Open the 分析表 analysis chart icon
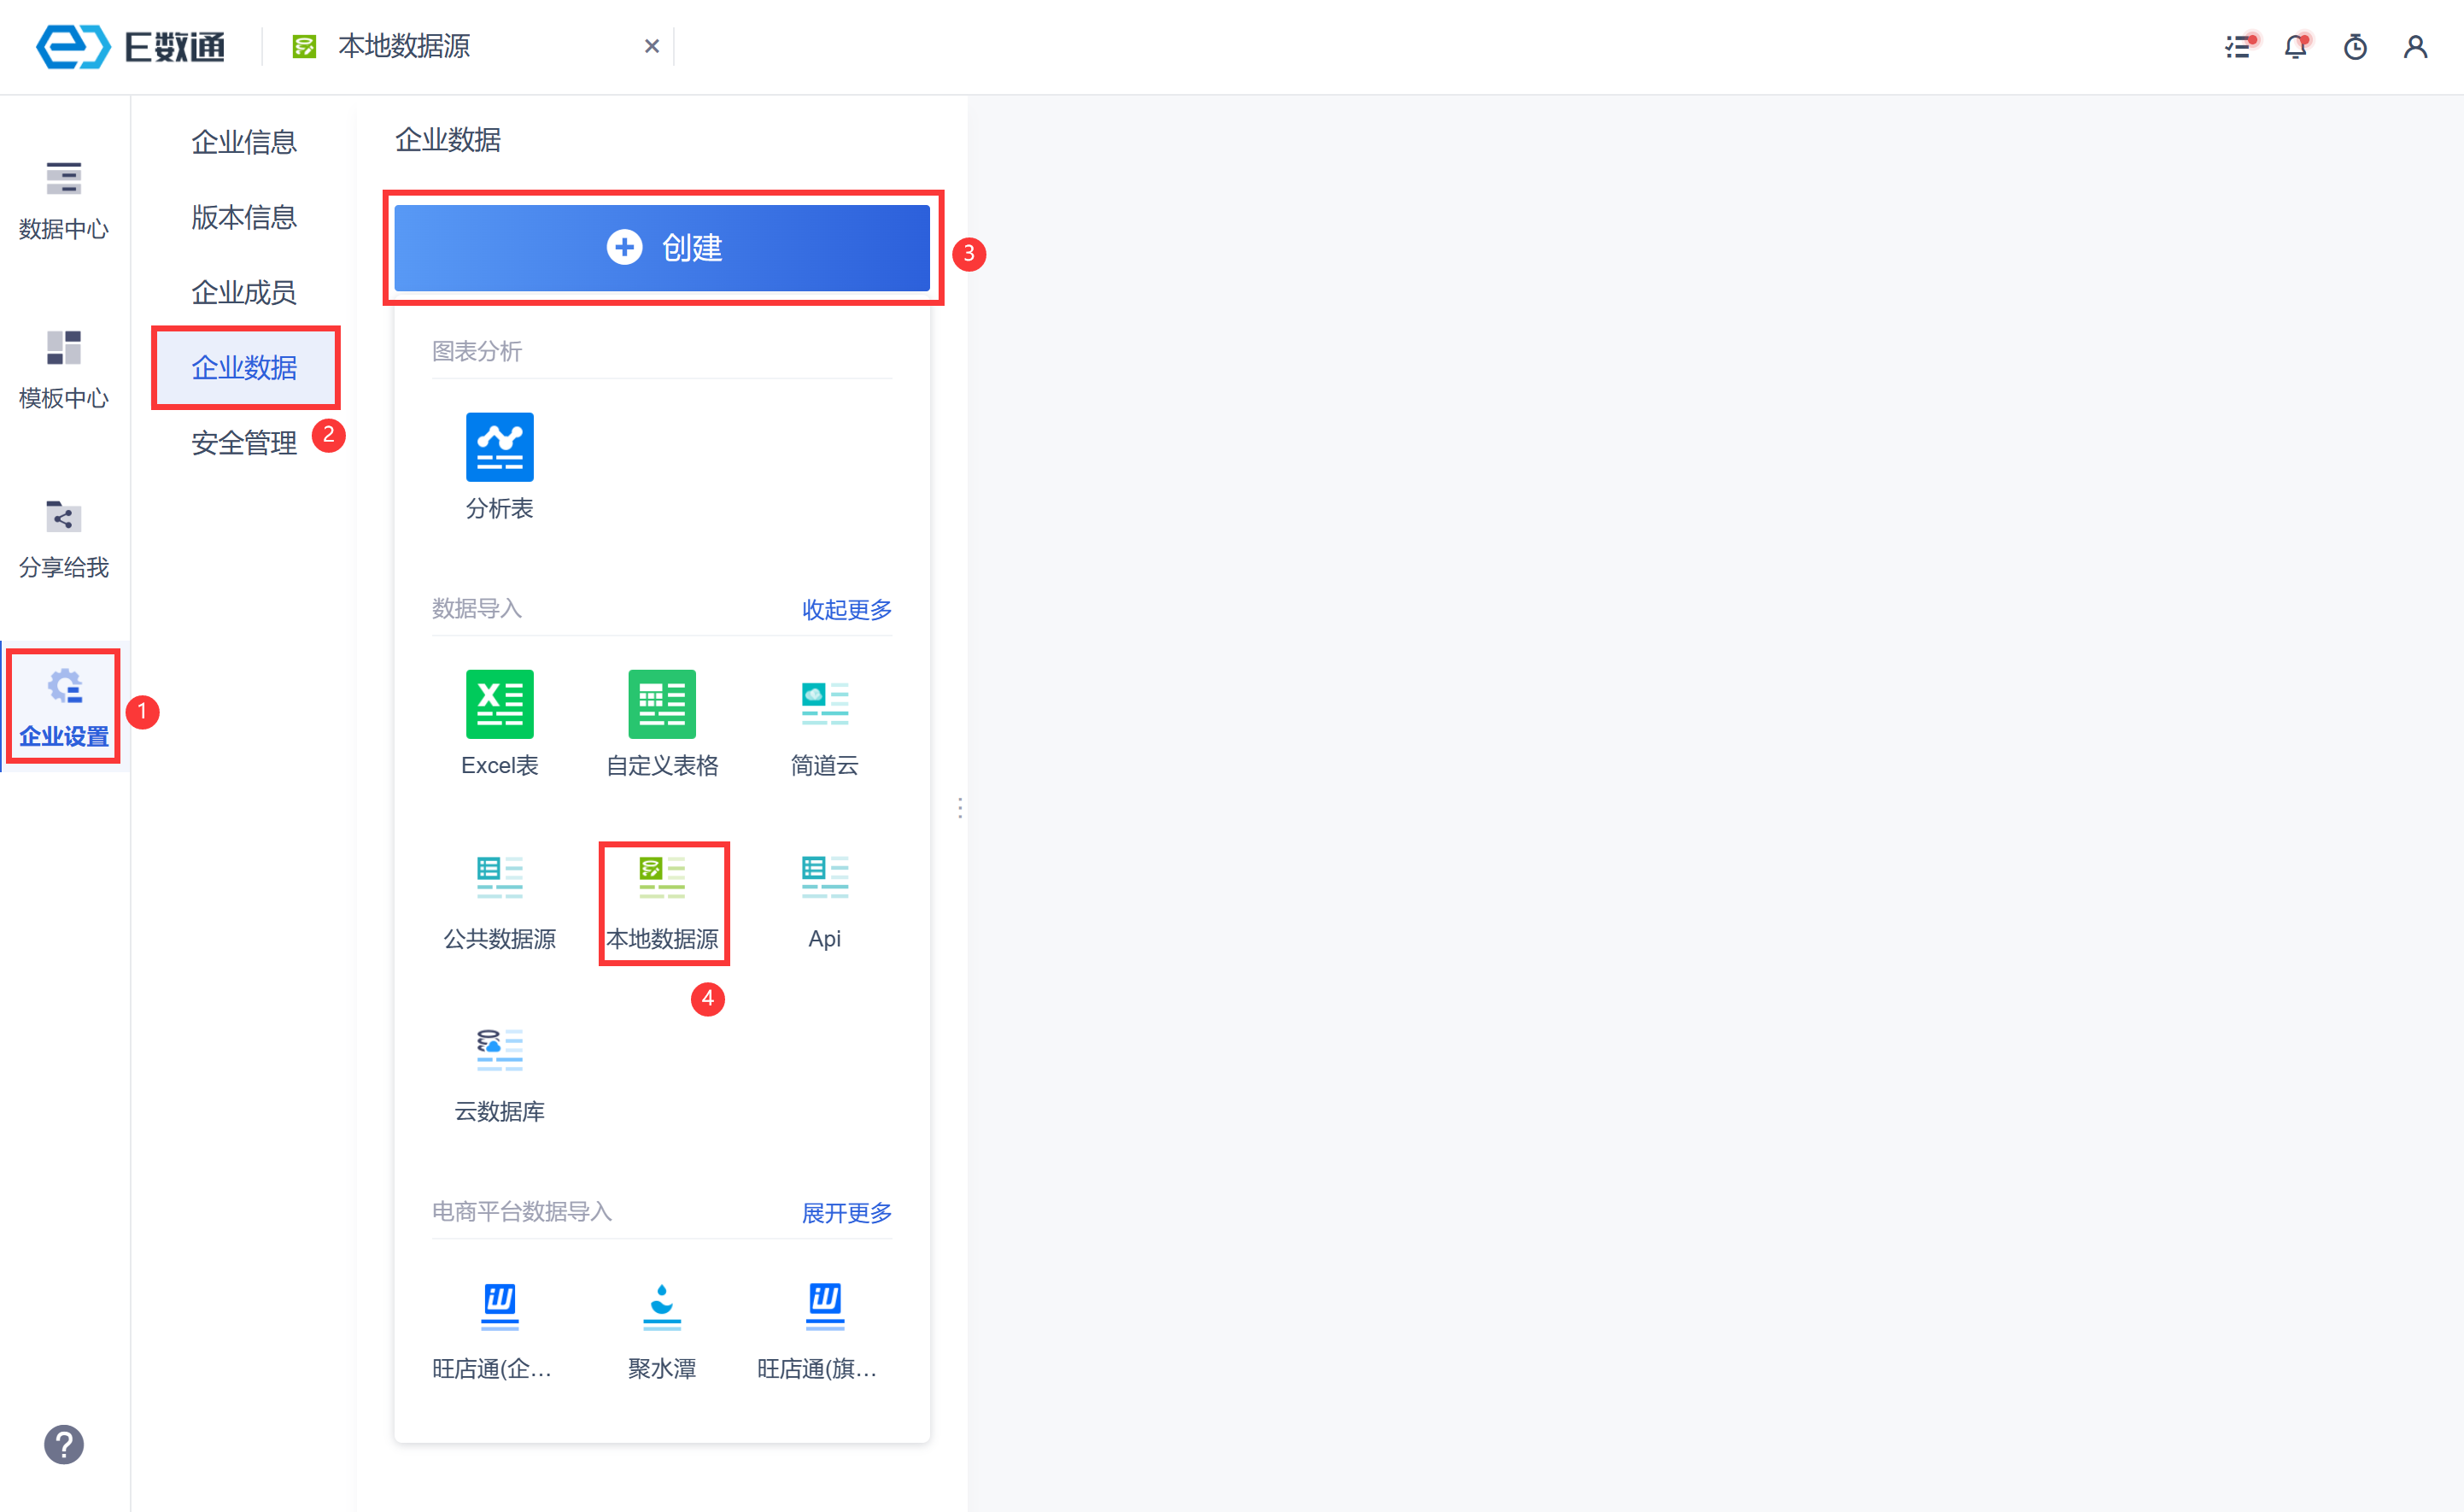Image resolution: width=2464 pixels, height=1512 pixels. pos(499,447)
